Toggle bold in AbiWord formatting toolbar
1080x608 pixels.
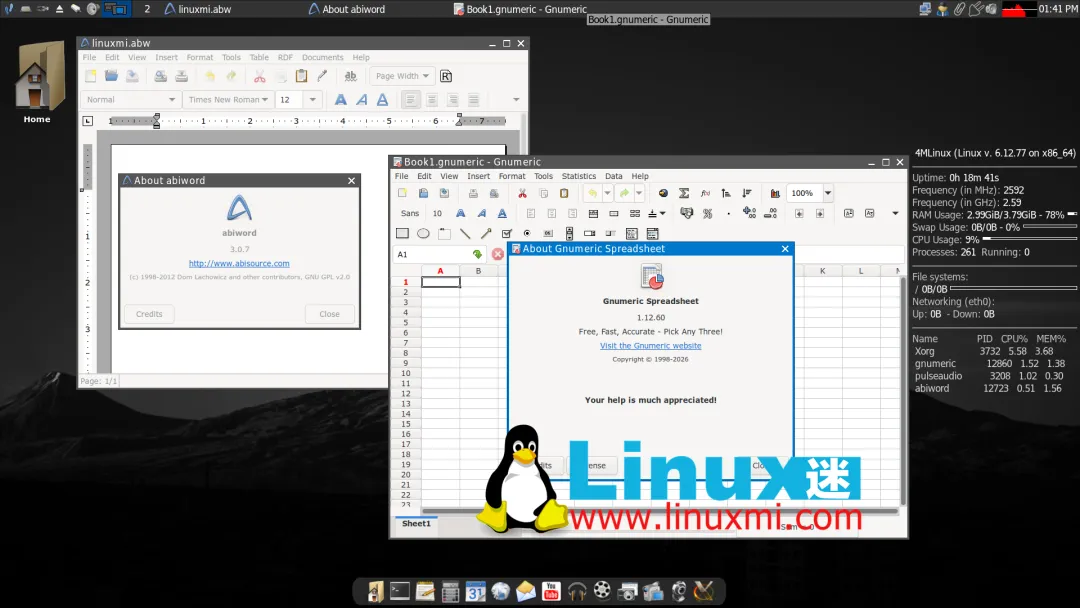(x=341, y=100)
